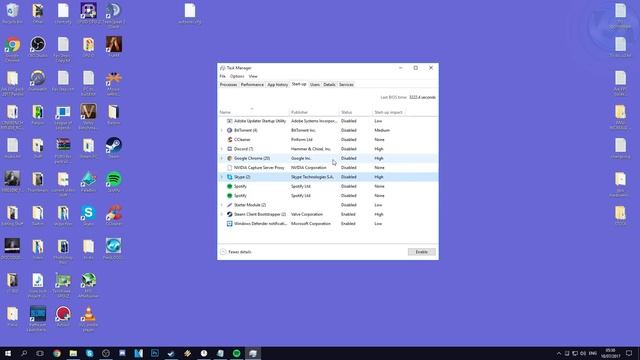Sort by the Status column header
Screen dimensions: 640x360
point(356,112)
